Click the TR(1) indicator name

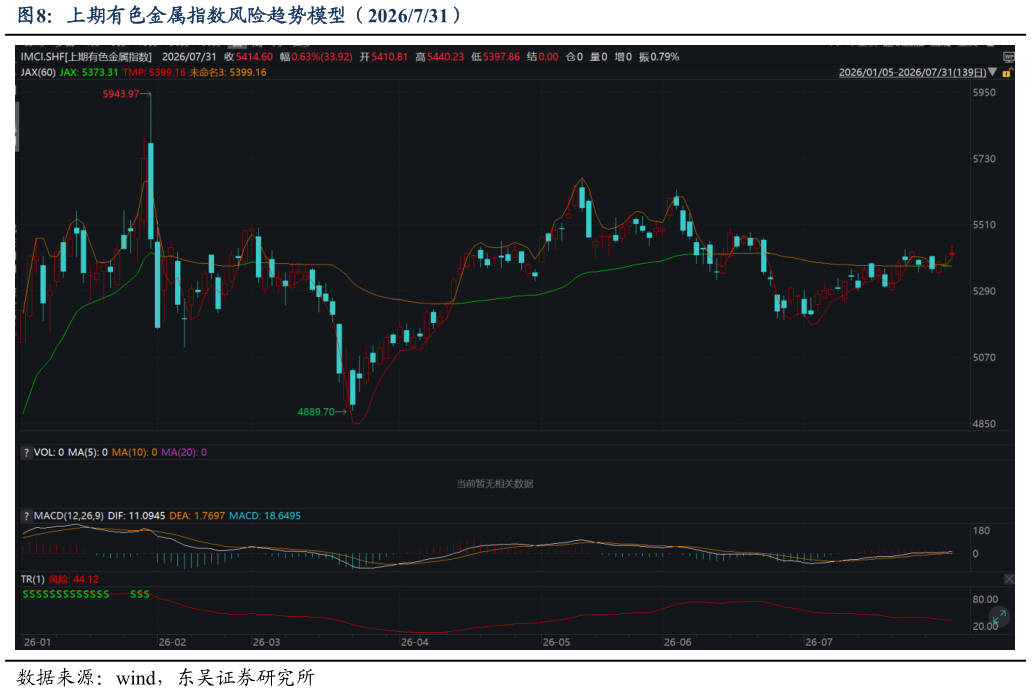(x=32, y=579)
